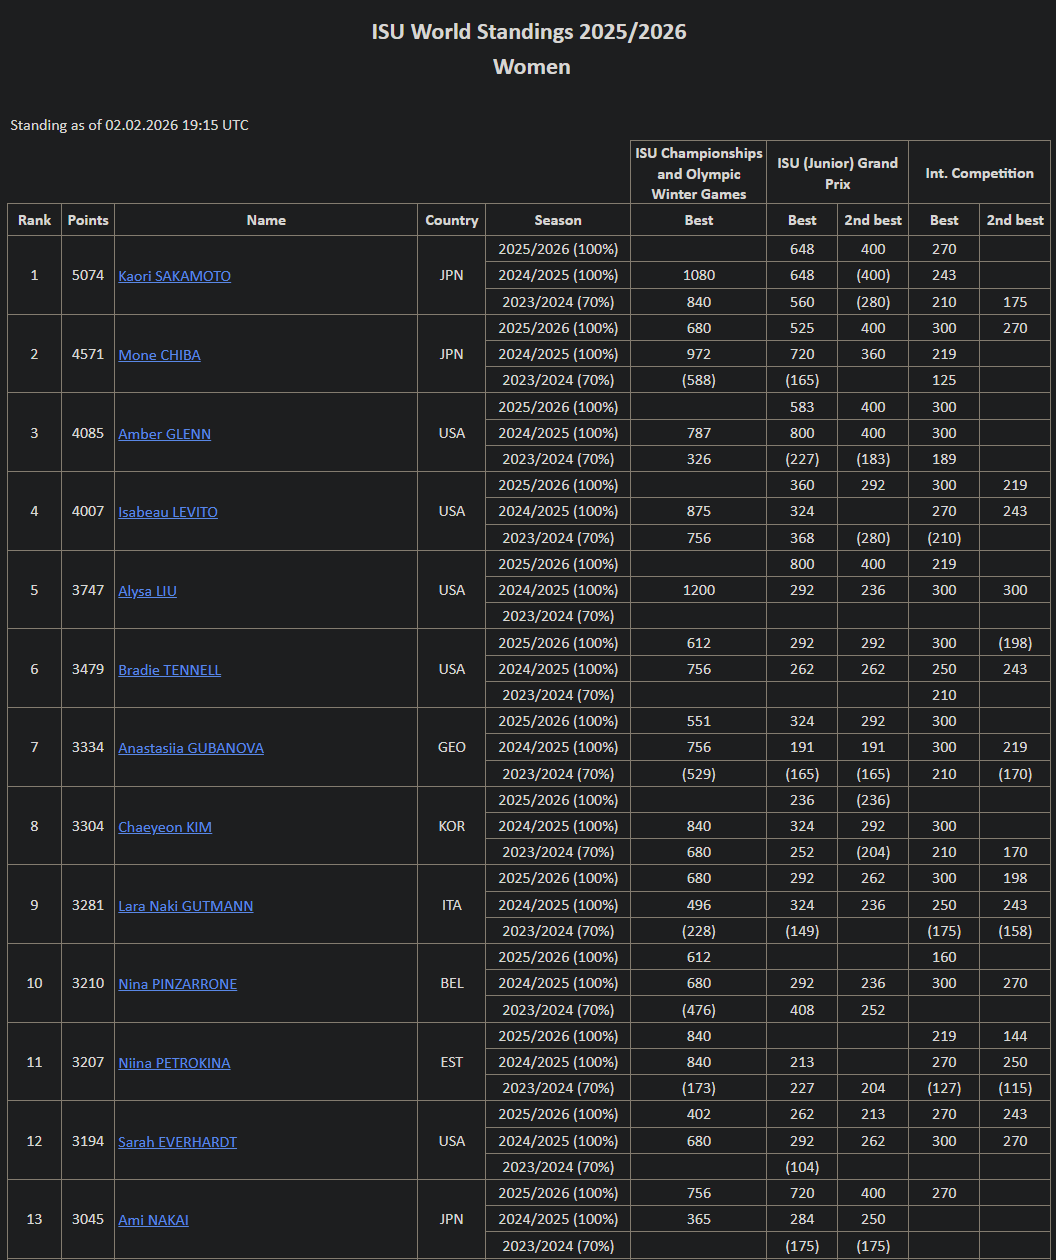This screenshot has height=1260, width=1056.
Task: Select Pinzarrone's 408 Grand Prix score
Action: (x=802, y=1010)
